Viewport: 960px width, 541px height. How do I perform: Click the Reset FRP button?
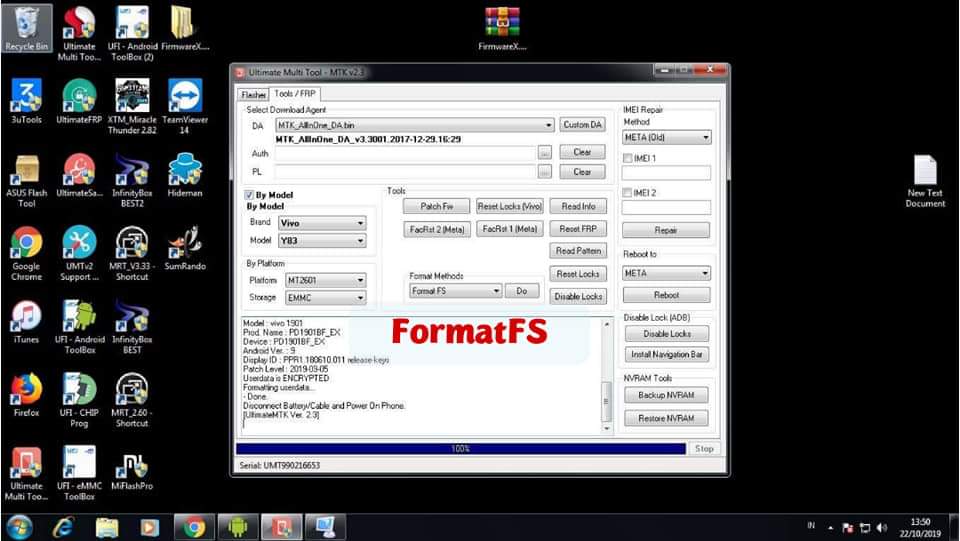pyautogui.click(x=578, y=228)
